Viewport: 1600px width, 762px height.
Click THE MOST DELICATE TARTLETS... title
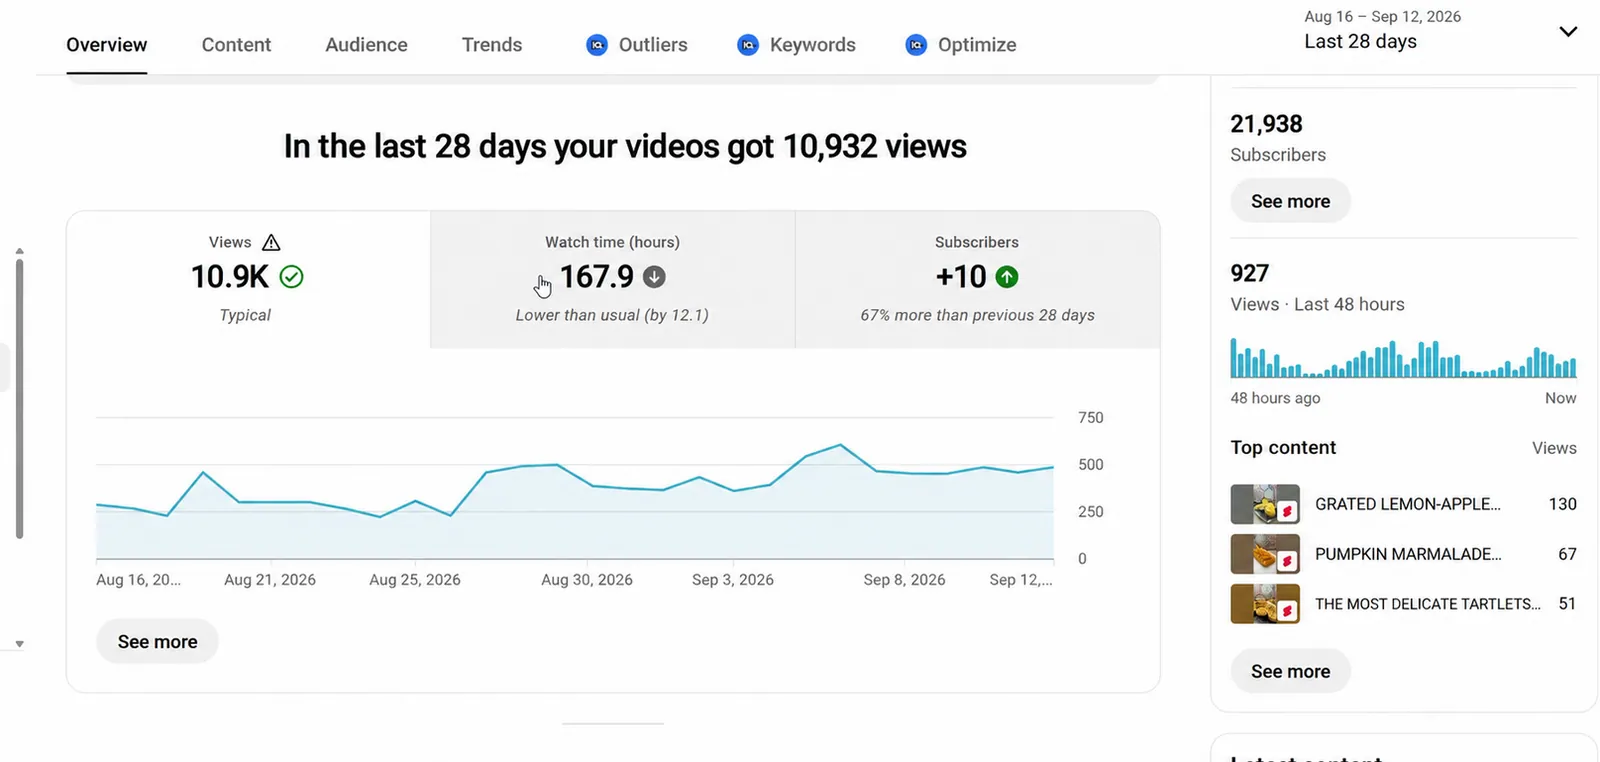[1428, 604]
